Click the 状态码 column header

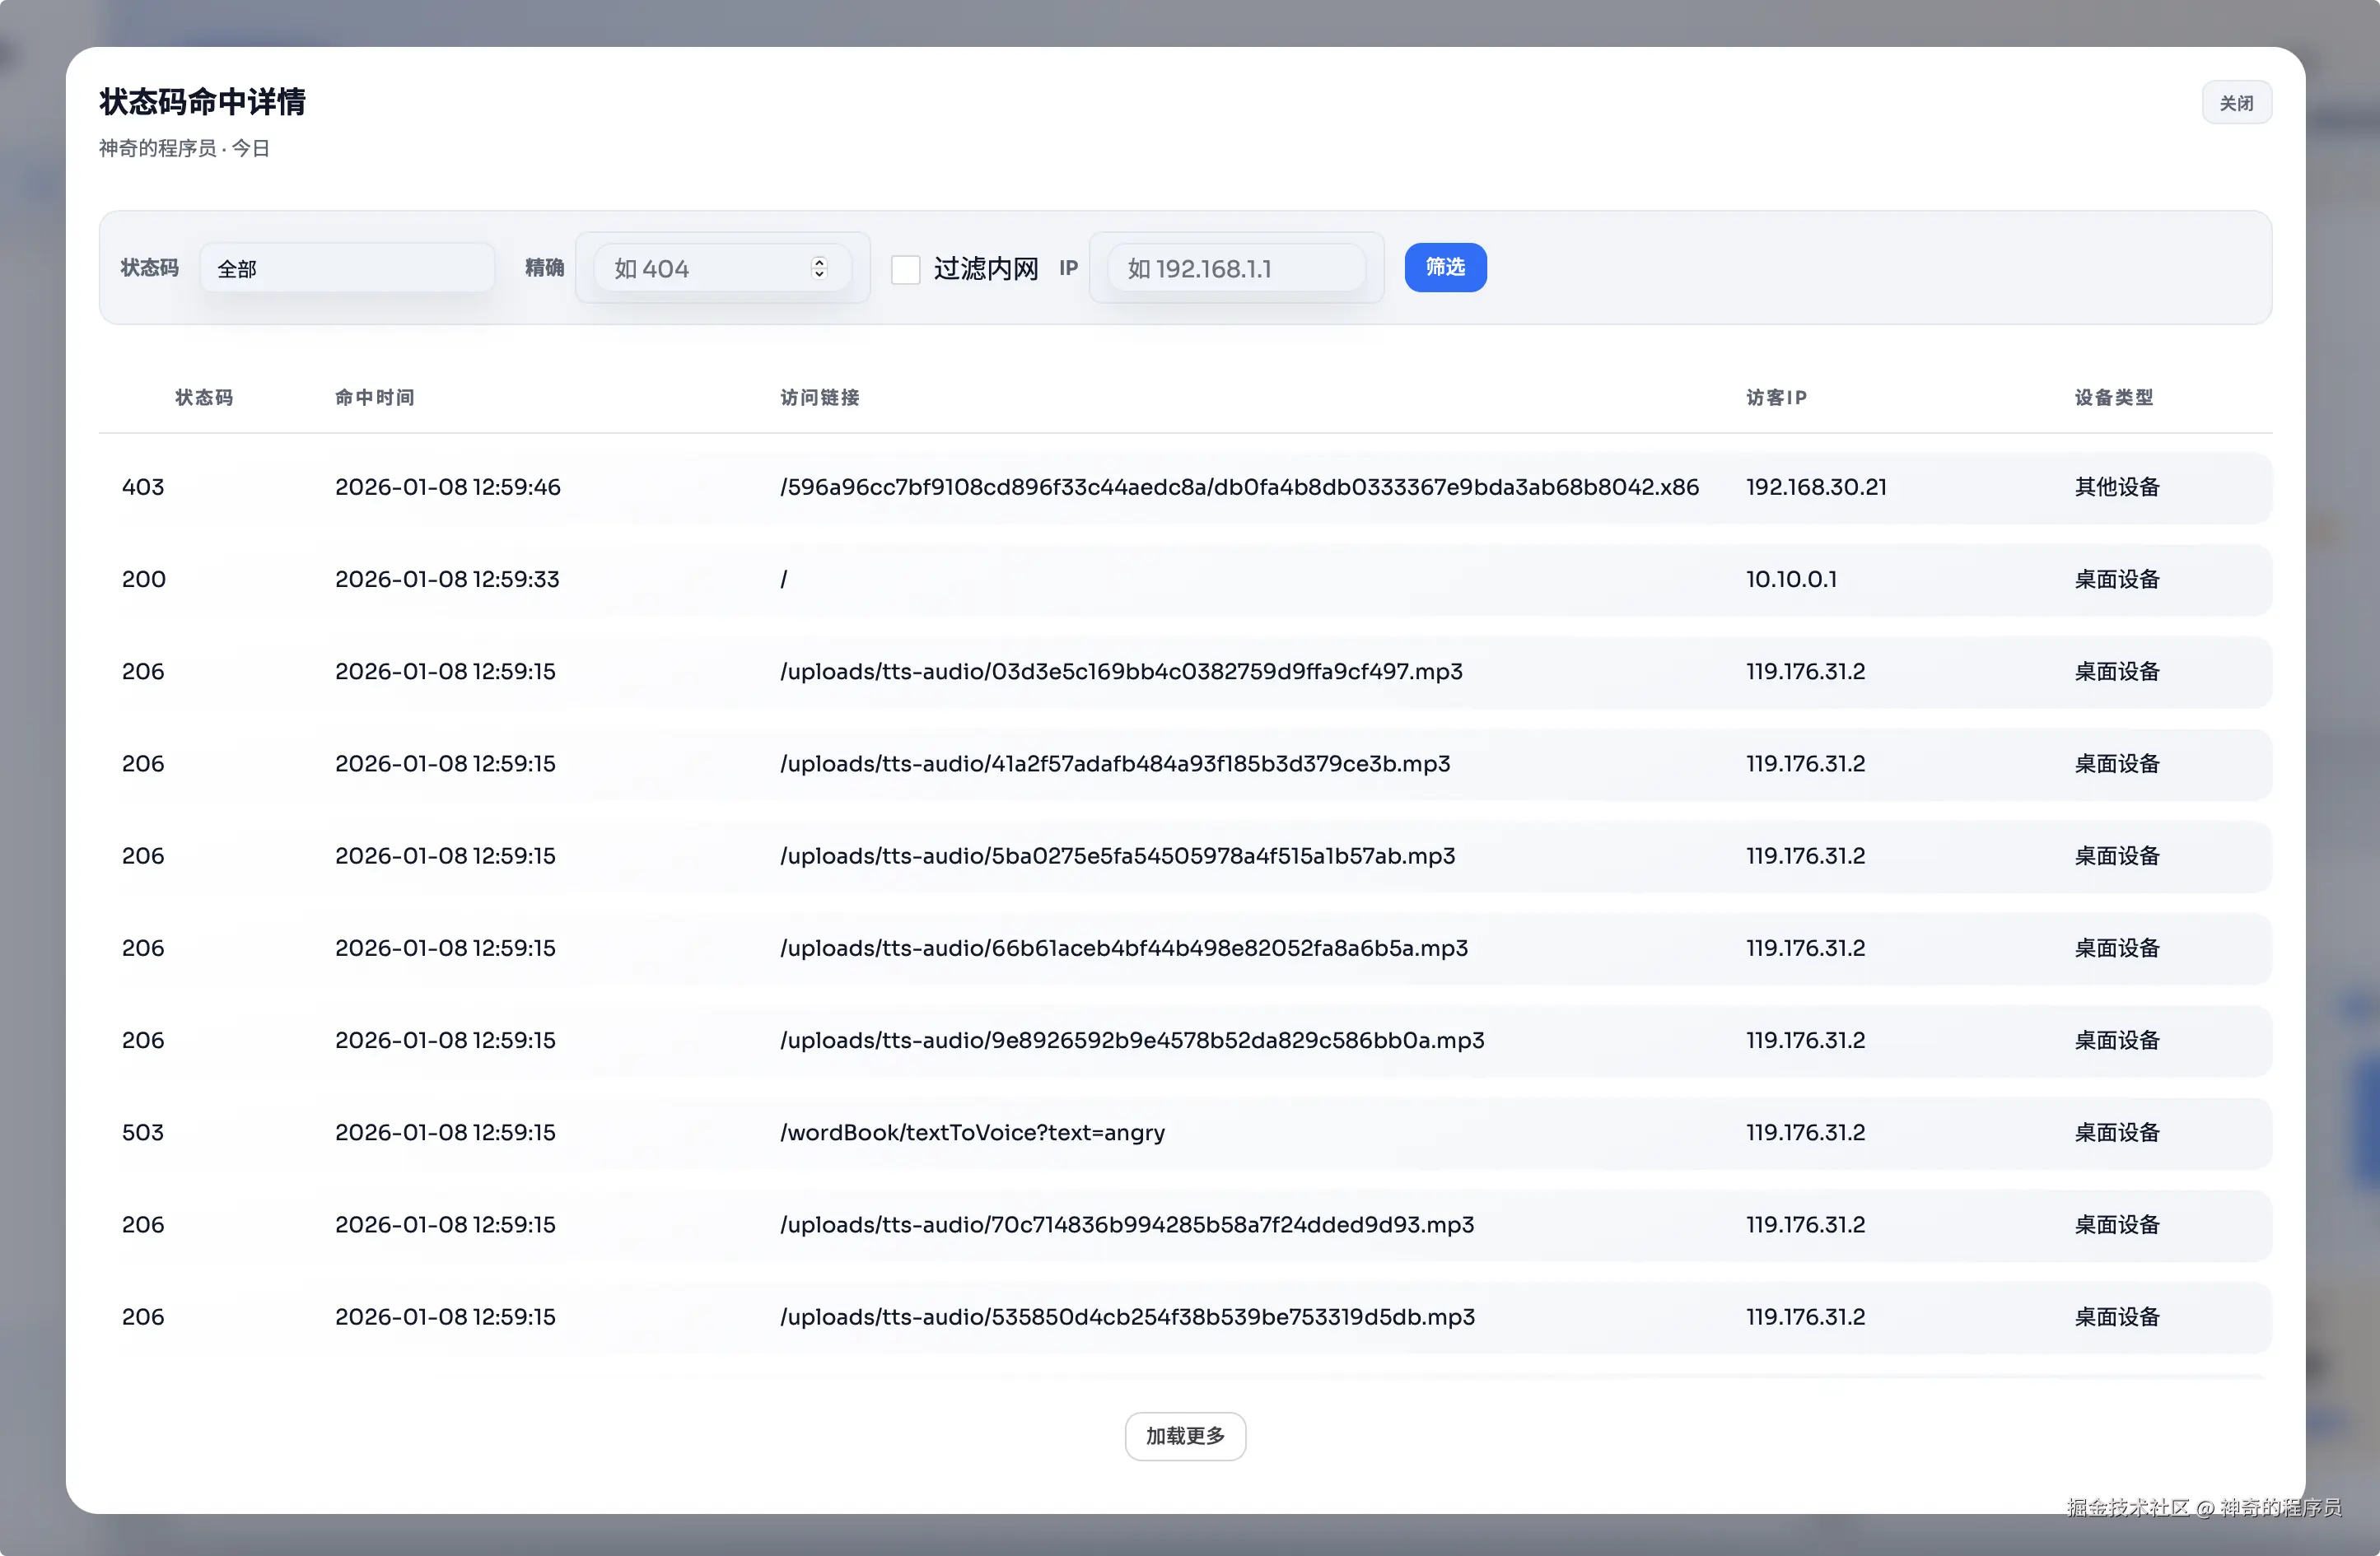[204, 397]
